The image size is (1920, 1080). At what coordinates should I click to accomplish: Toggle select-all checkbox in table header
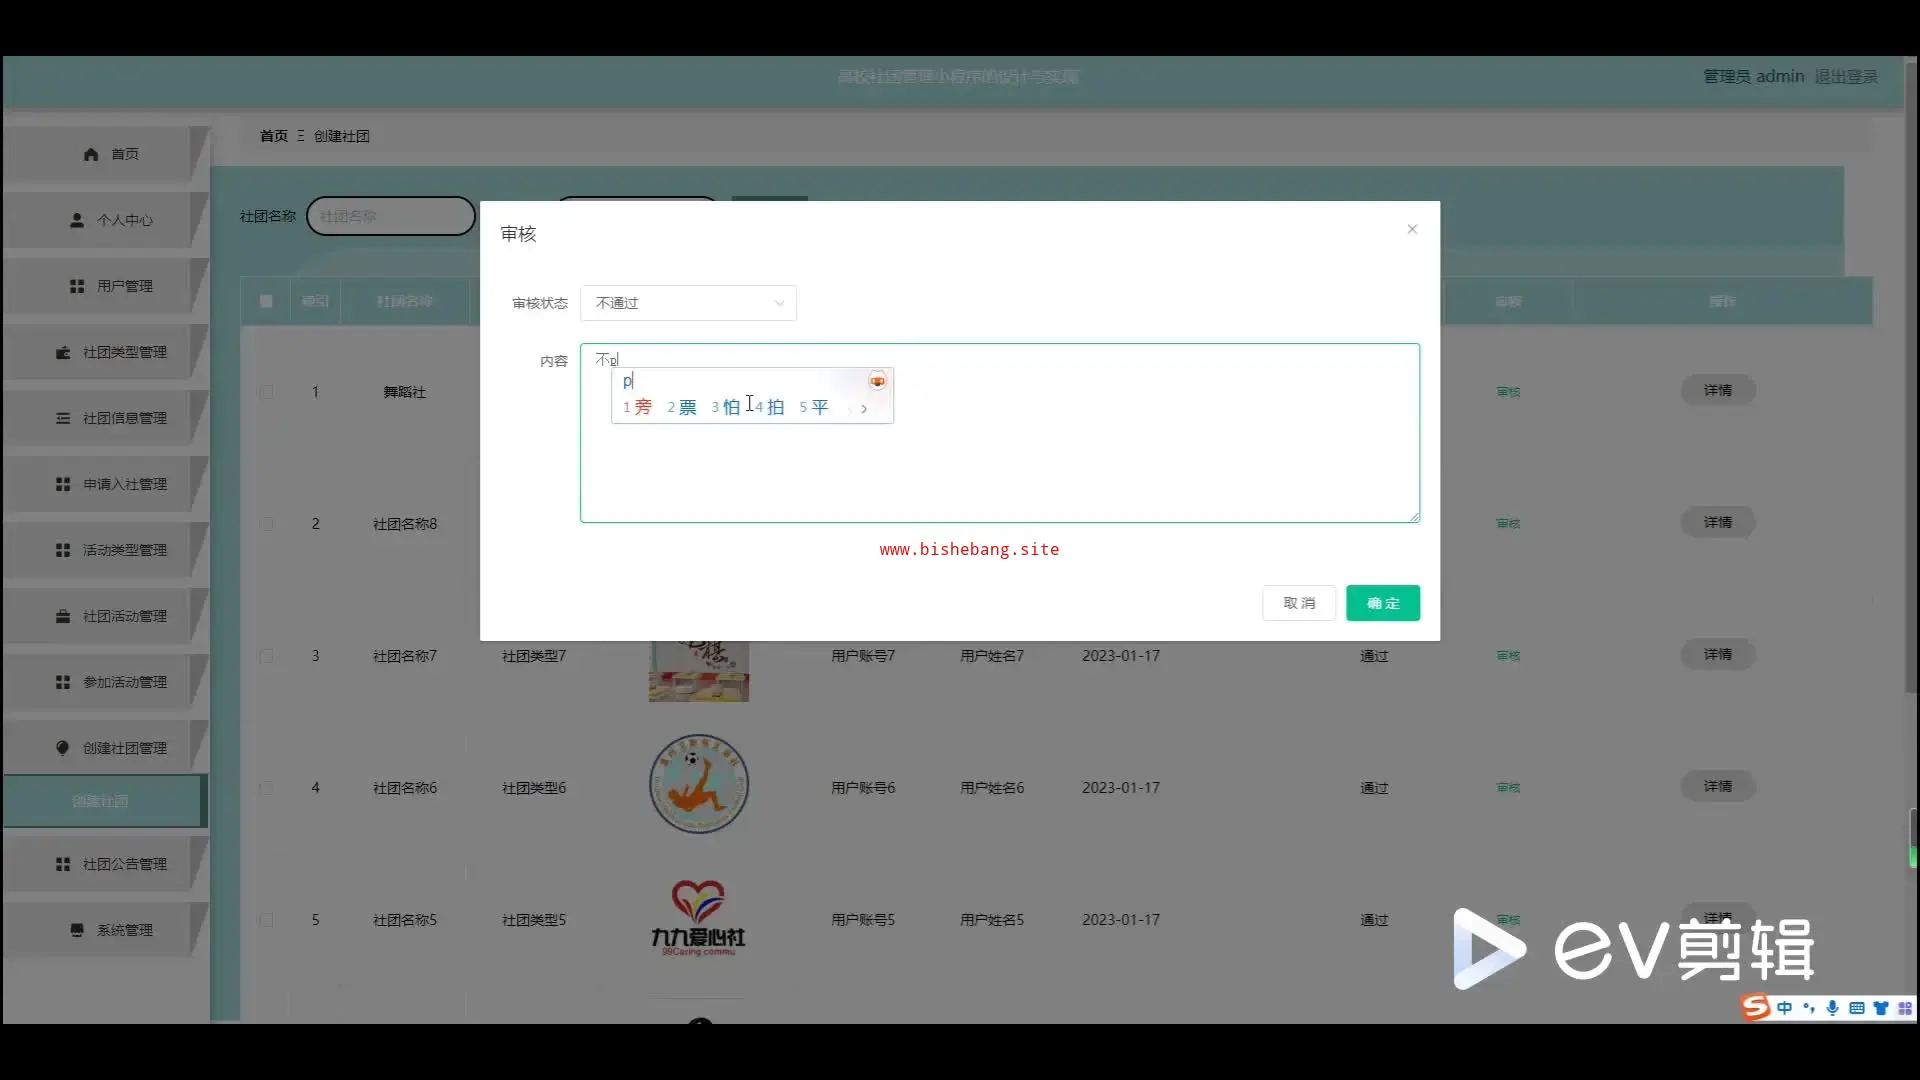point(266,301)
